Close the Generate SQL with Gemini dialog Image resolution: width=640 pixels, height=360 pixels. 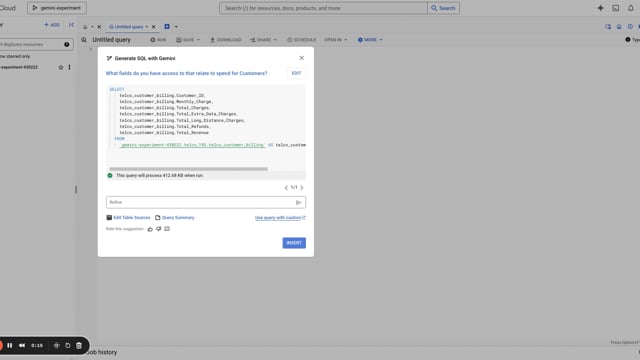(x=302, y=58)
